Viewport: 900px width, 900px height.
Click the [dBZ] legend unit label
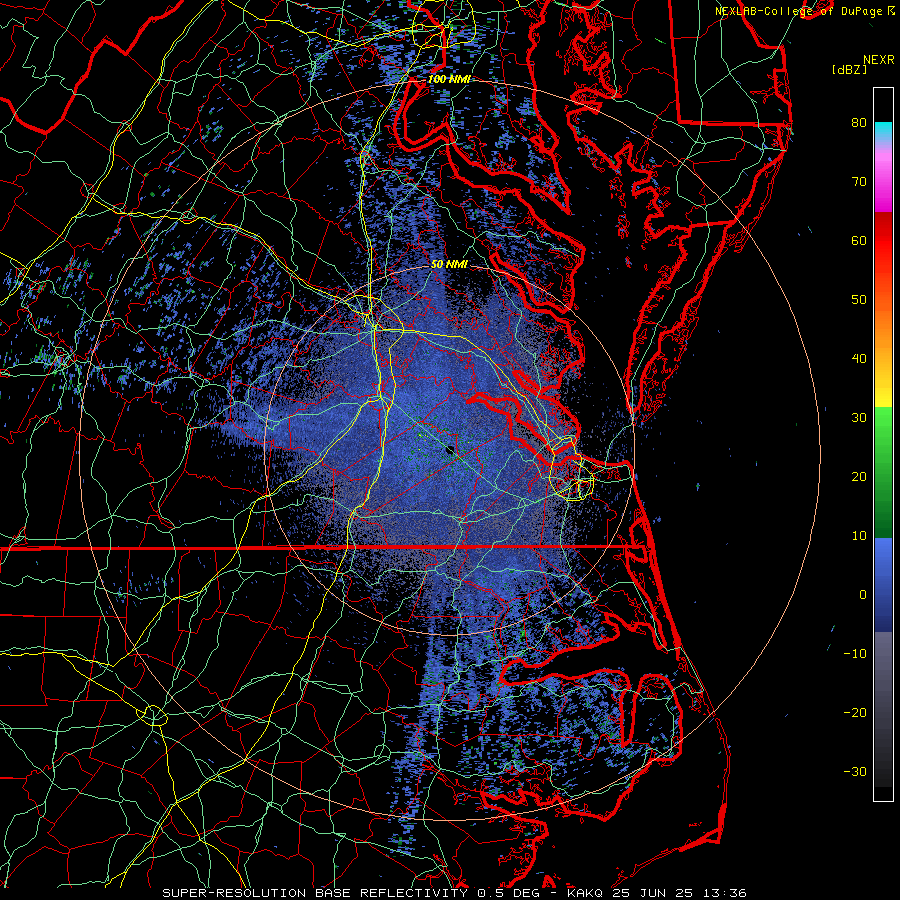click(849, 70)
